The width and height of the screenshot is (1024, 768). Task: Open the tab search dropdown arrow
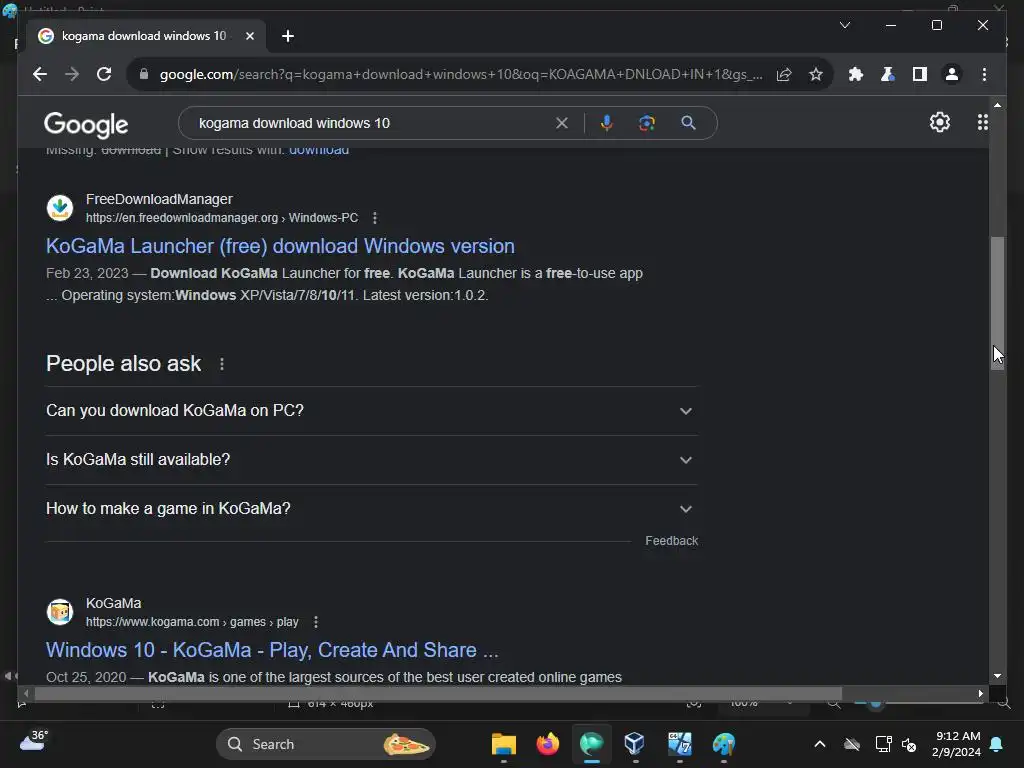coord(844,25)
